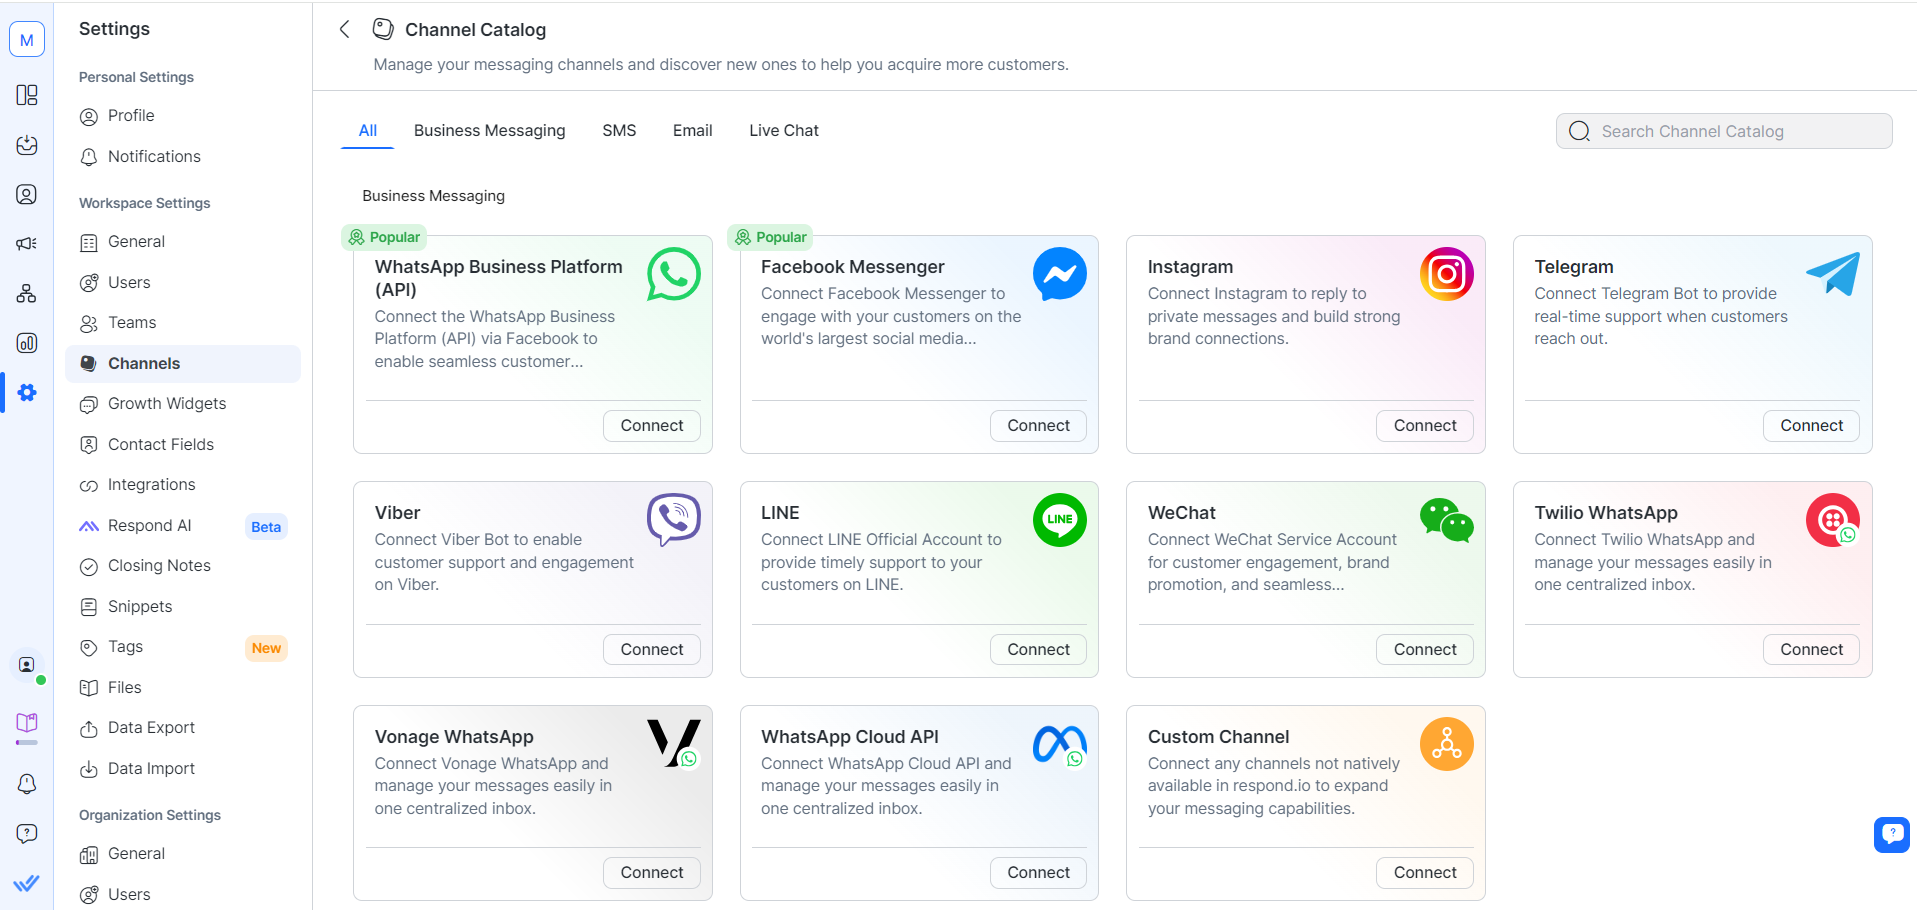
Task: Select the SMS tab
Action: pos(619,131)
